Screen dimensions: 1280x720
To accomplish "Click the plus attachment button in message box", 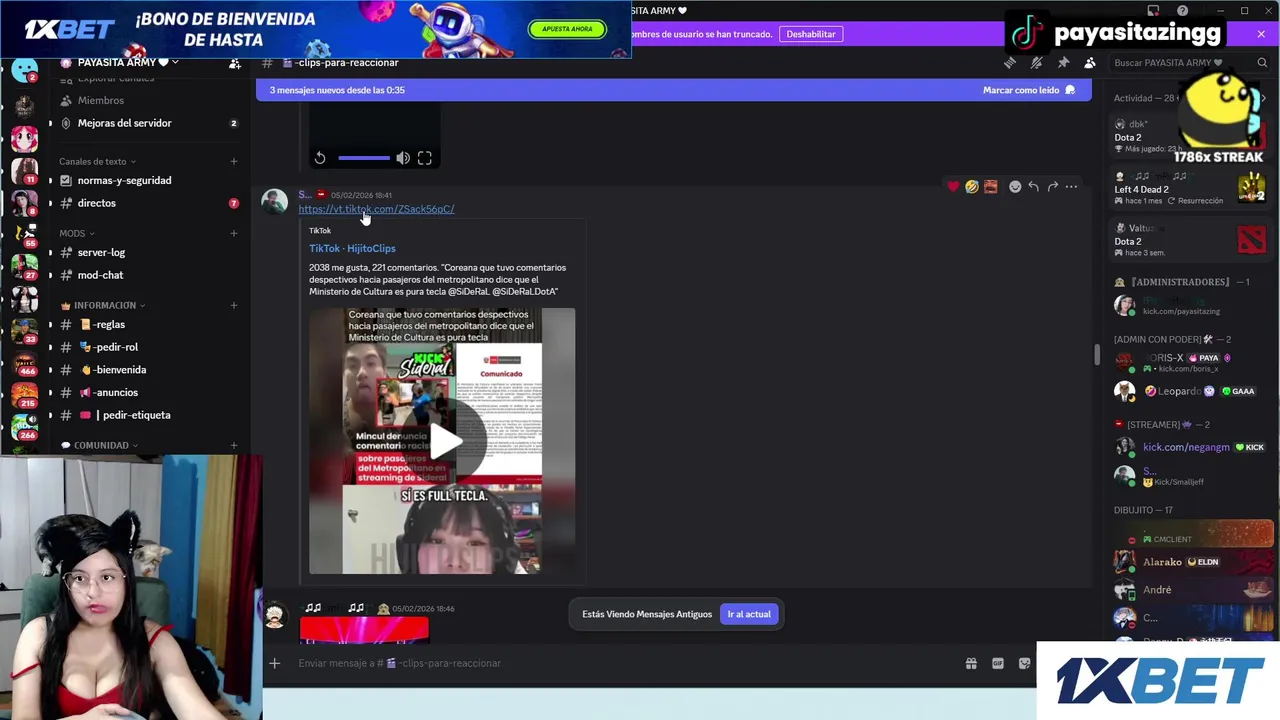I will 275,663.
